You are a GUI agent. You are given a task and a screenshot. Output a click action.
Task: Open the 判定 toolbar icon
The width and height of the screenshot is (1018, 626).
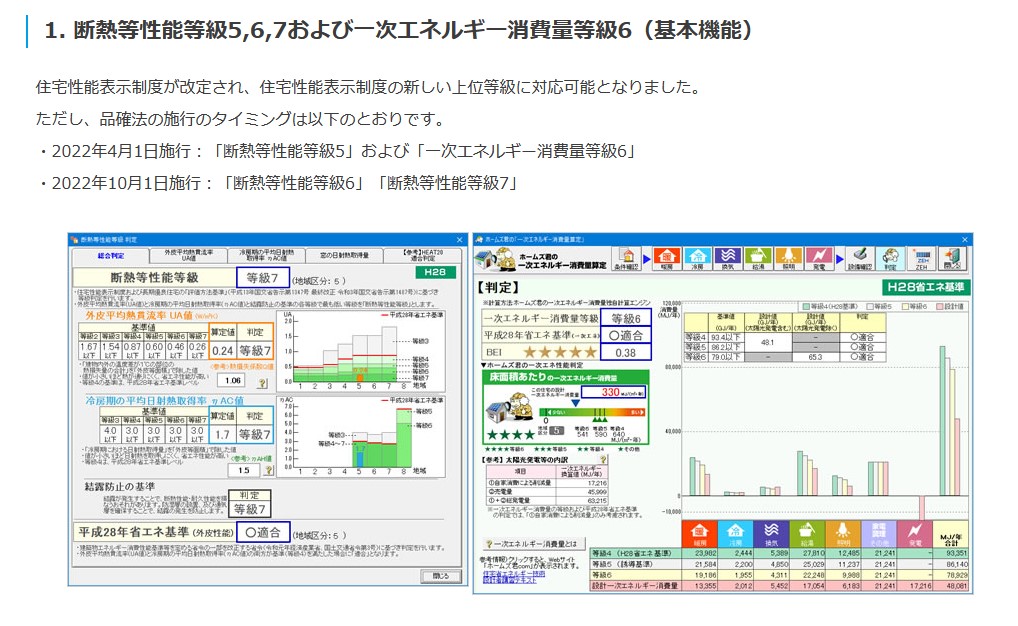pos(891,258)
